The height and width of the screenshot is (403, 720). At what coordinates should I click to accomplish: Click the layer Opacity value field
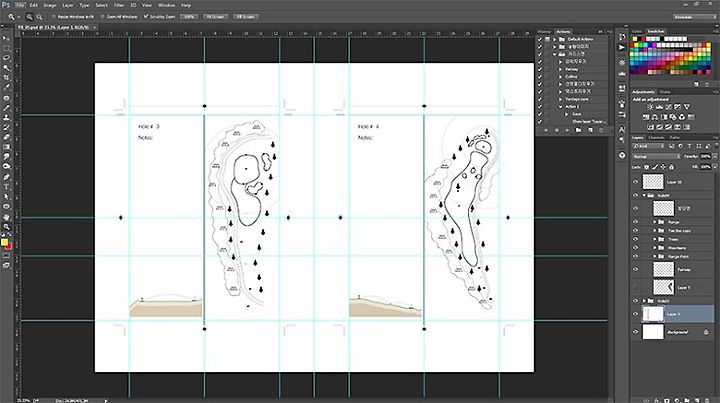705,157
